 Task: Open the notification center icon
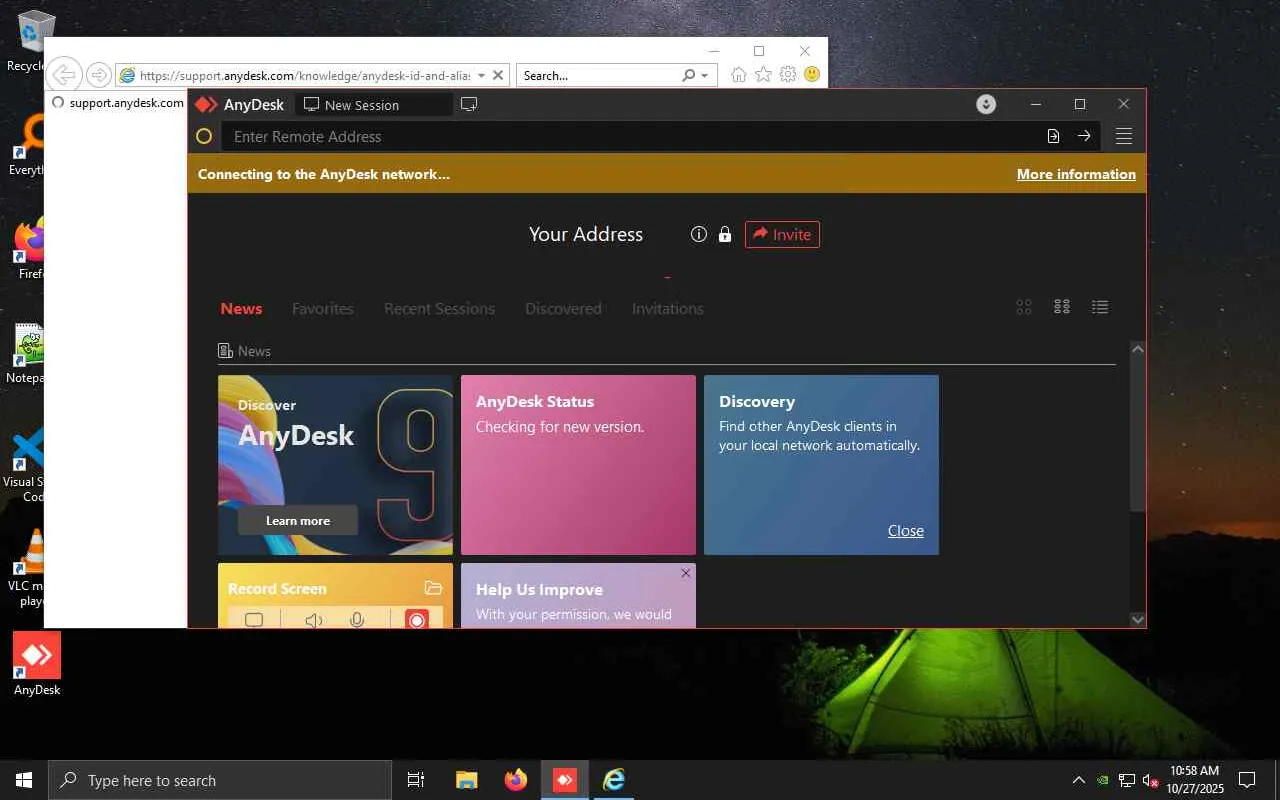[1247, 780]
